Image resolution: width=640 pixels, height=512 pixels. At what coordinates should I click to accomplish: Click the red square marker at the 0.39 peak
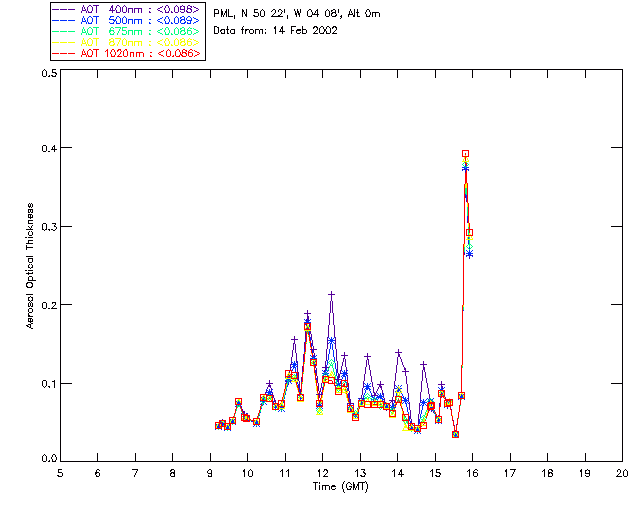[x=465, y=154]
